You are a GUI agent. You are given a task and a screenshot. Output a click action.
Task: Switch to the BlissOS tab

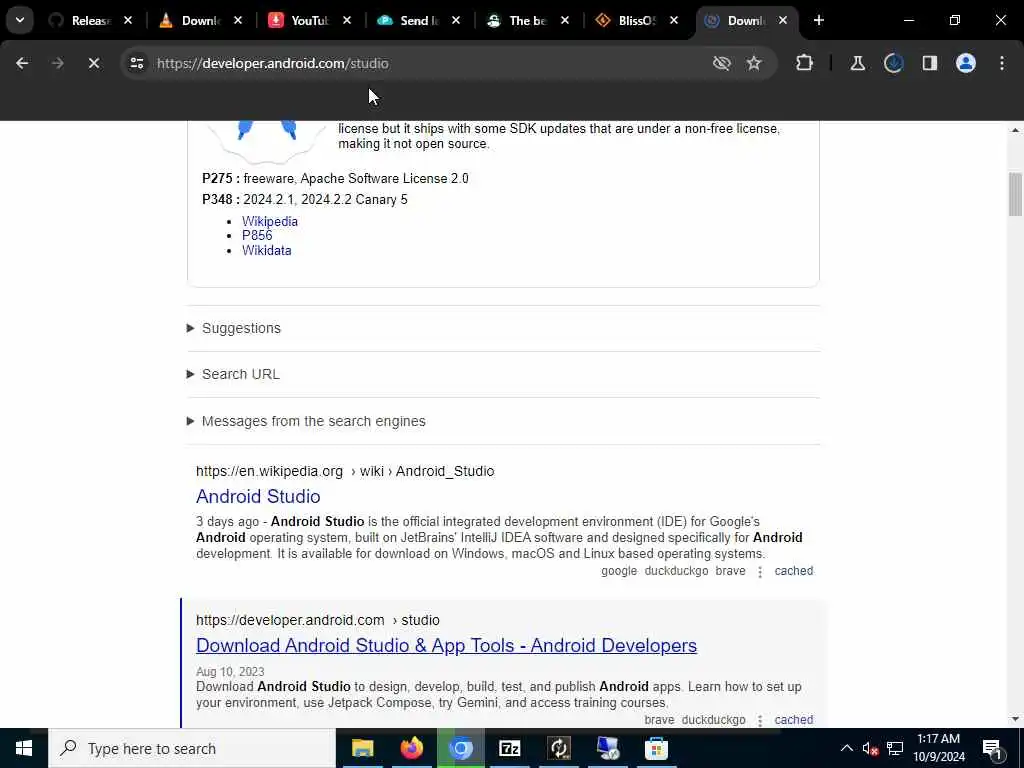tap(627, 20)
